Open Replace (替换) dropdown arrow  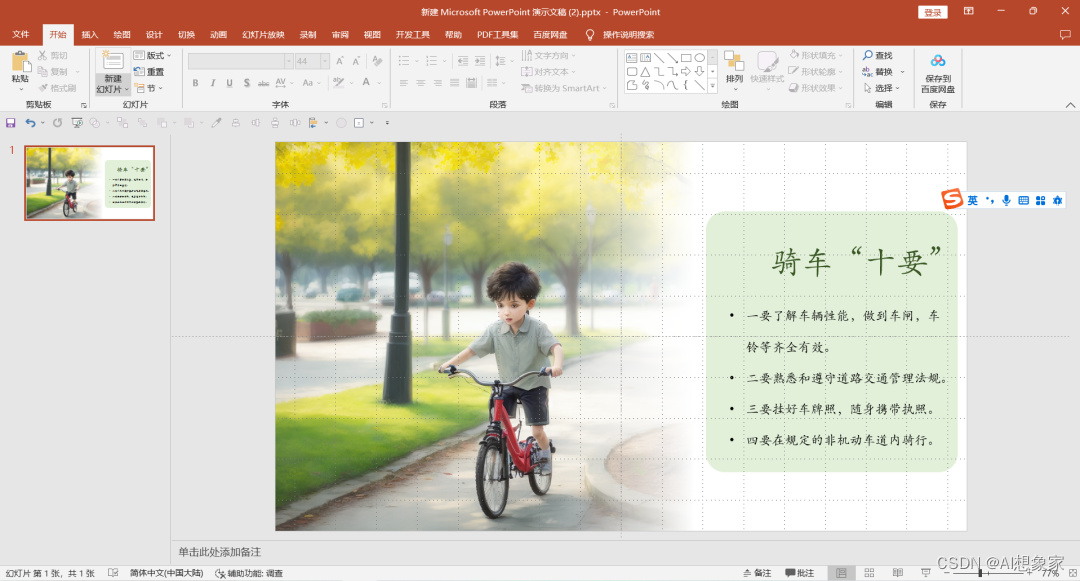pos(902,72)
